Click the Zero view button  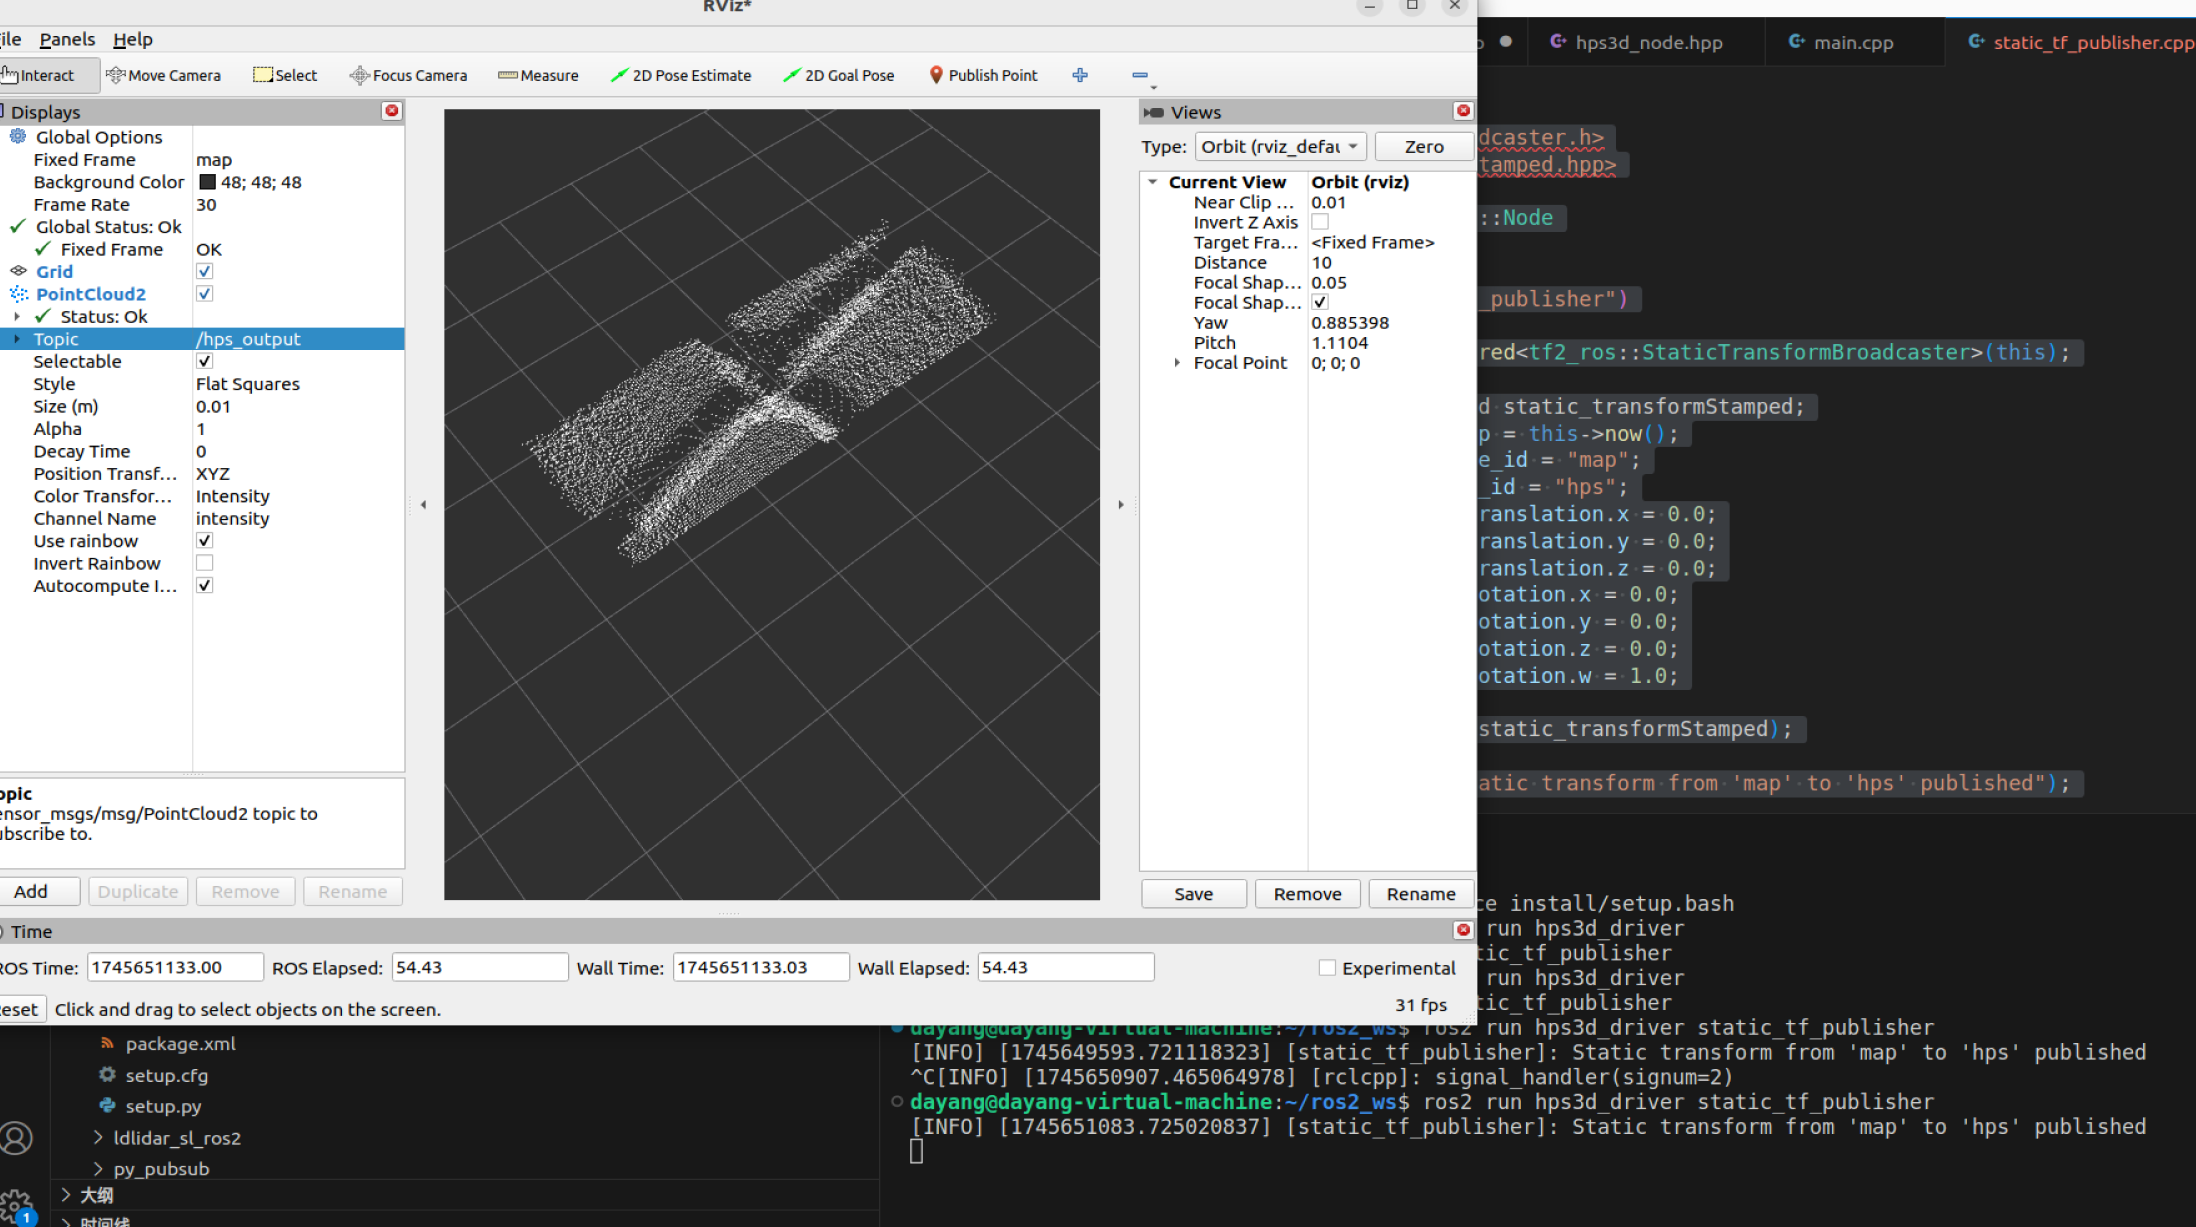click(x=1424, y=146)
